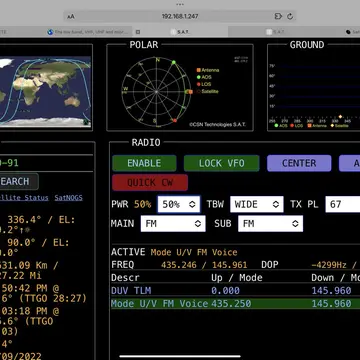
Task: Open the rightmost partially visible browser tab
Action: pos(352,32)
